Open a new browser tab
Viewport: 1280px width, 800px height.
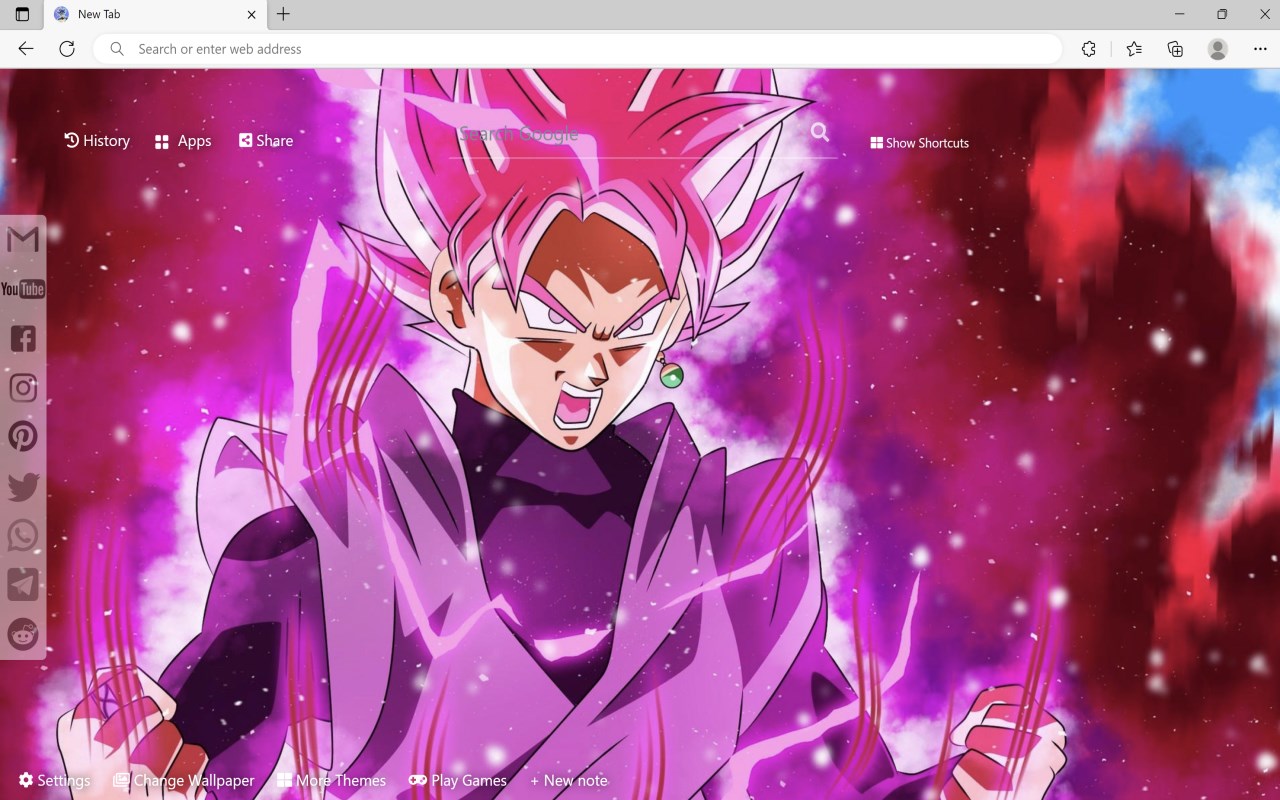point(284,14)
